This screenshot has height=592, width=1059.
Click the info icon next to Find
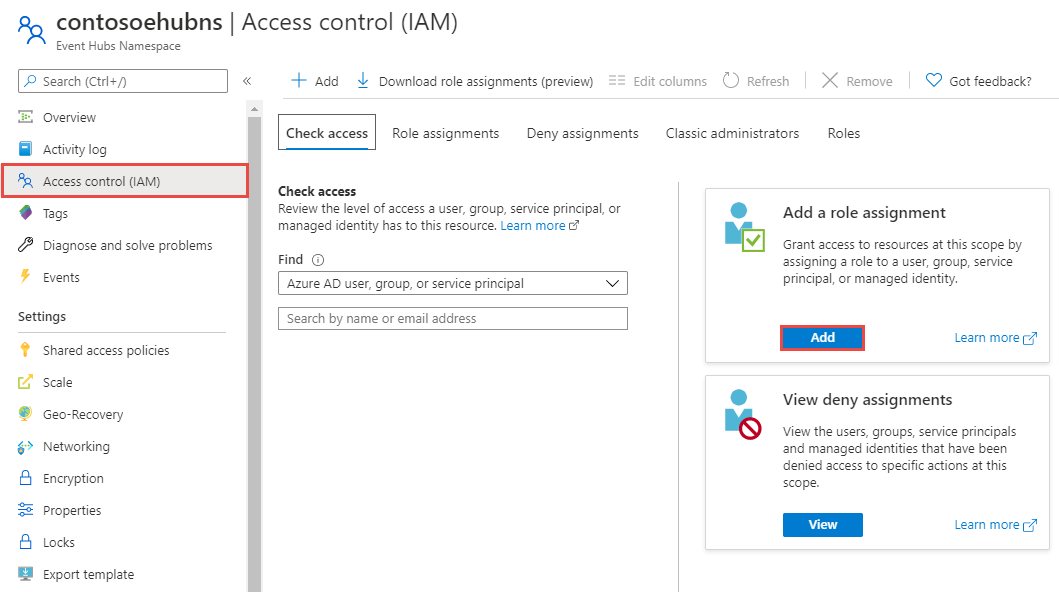[x=318, y=260]
